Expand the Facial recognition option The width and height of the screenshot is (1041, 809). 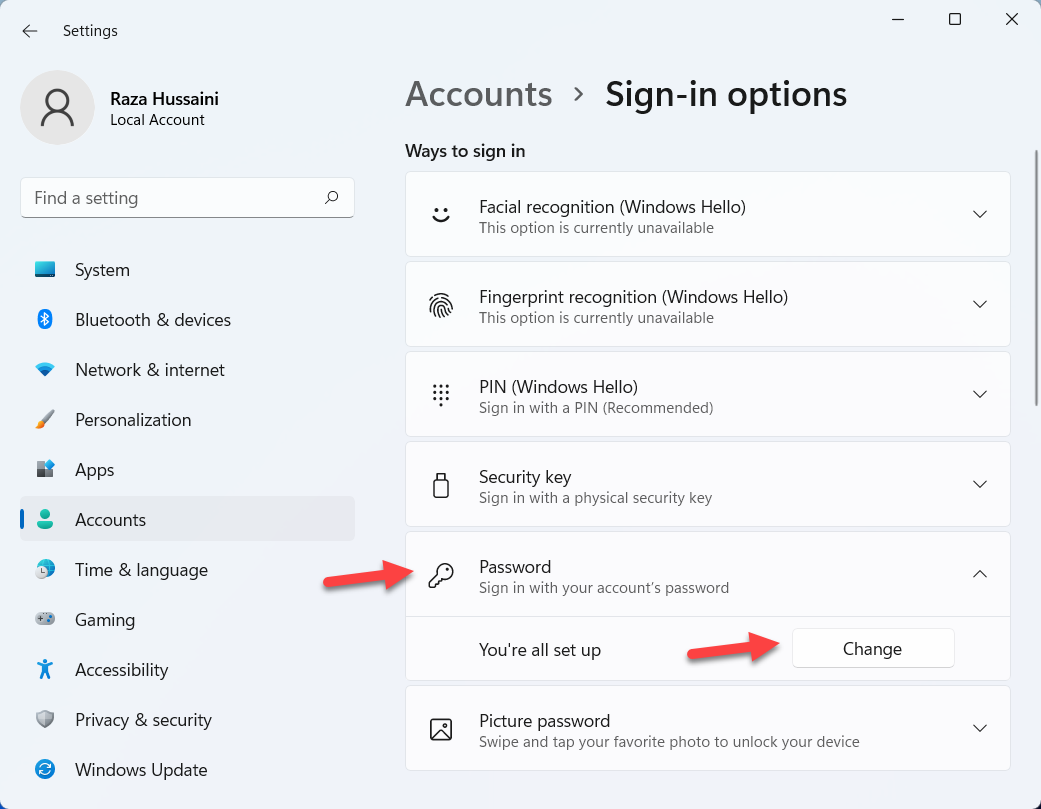point(980,214)
